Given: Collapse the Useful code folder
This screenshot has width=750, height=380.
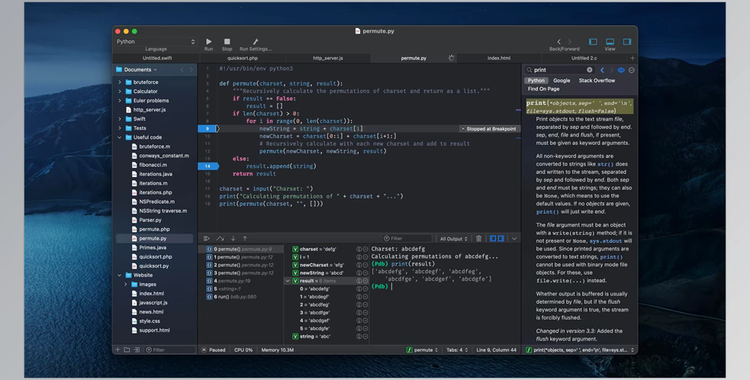Looking at the screenshot, I should 120,137.
